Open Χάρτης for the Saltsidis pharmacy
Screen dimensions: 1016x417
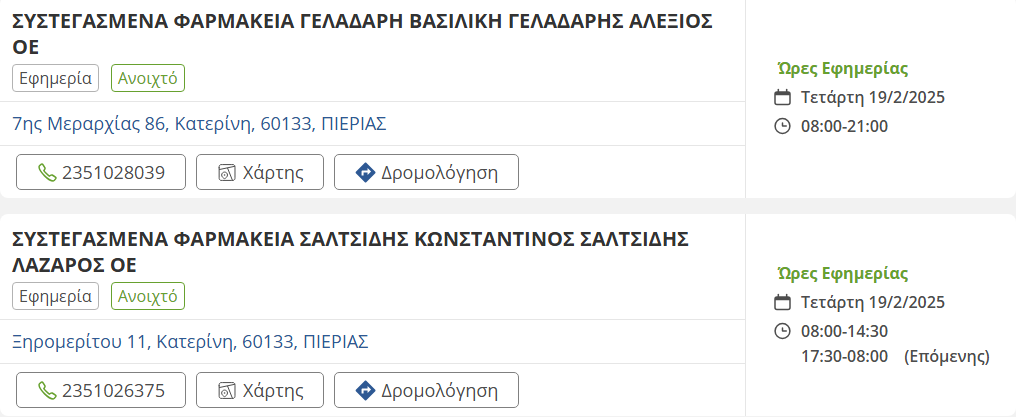[260, 390]
